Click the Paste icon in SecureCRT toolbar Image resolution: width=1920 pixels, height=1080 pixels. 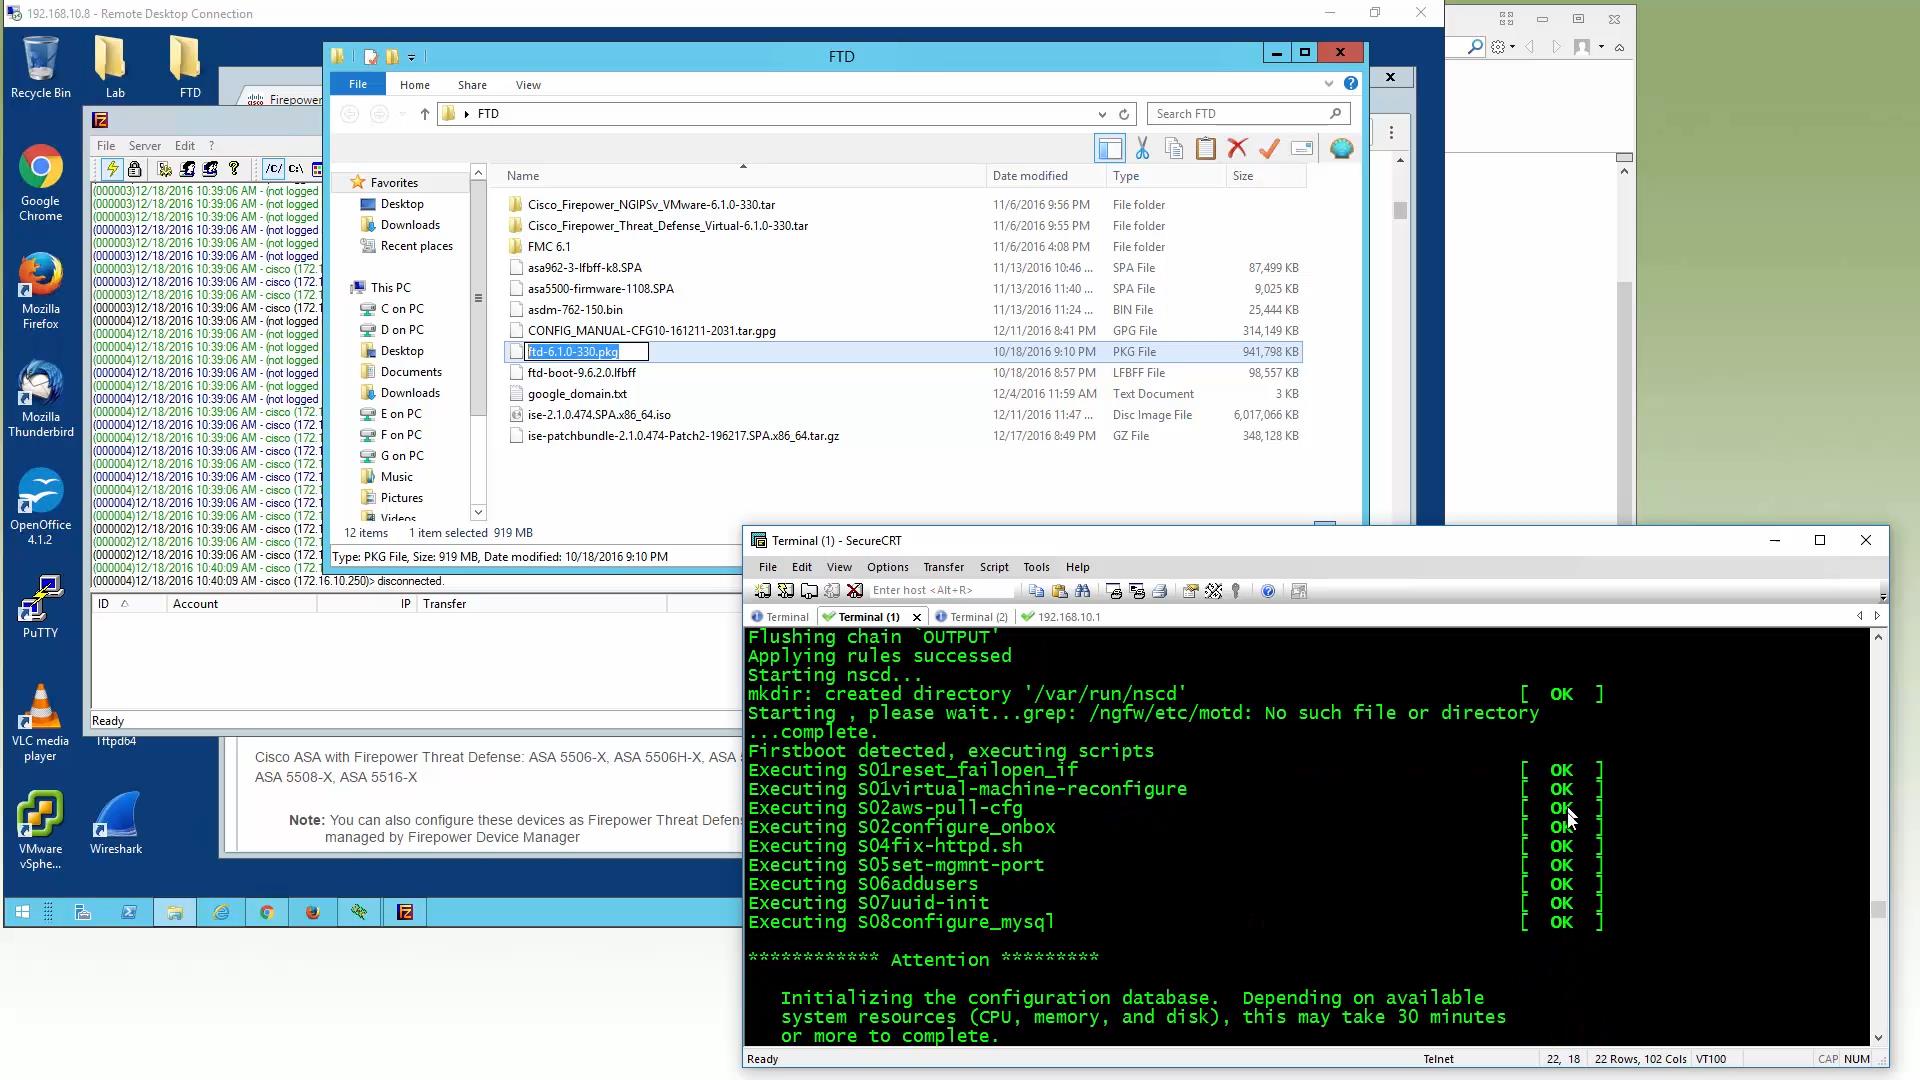tap(1059, 591)
